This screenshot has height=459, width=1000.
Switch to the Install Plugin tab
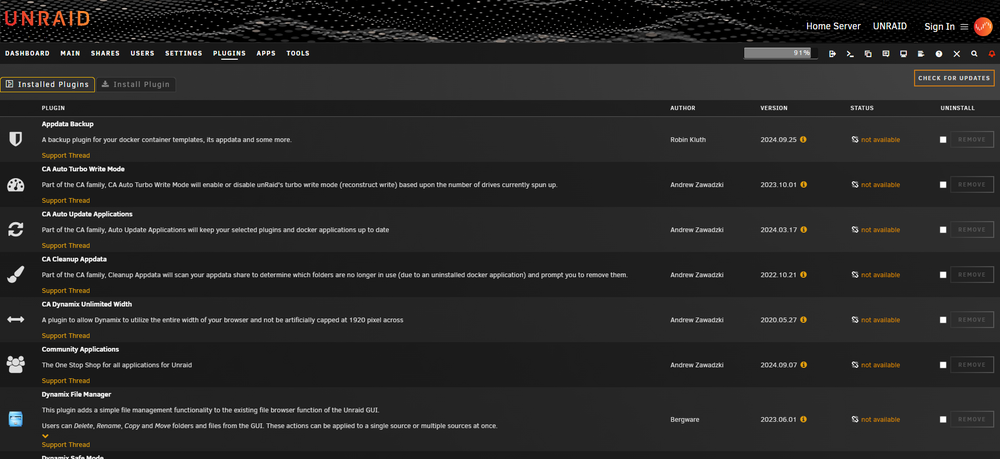(136, 84)
